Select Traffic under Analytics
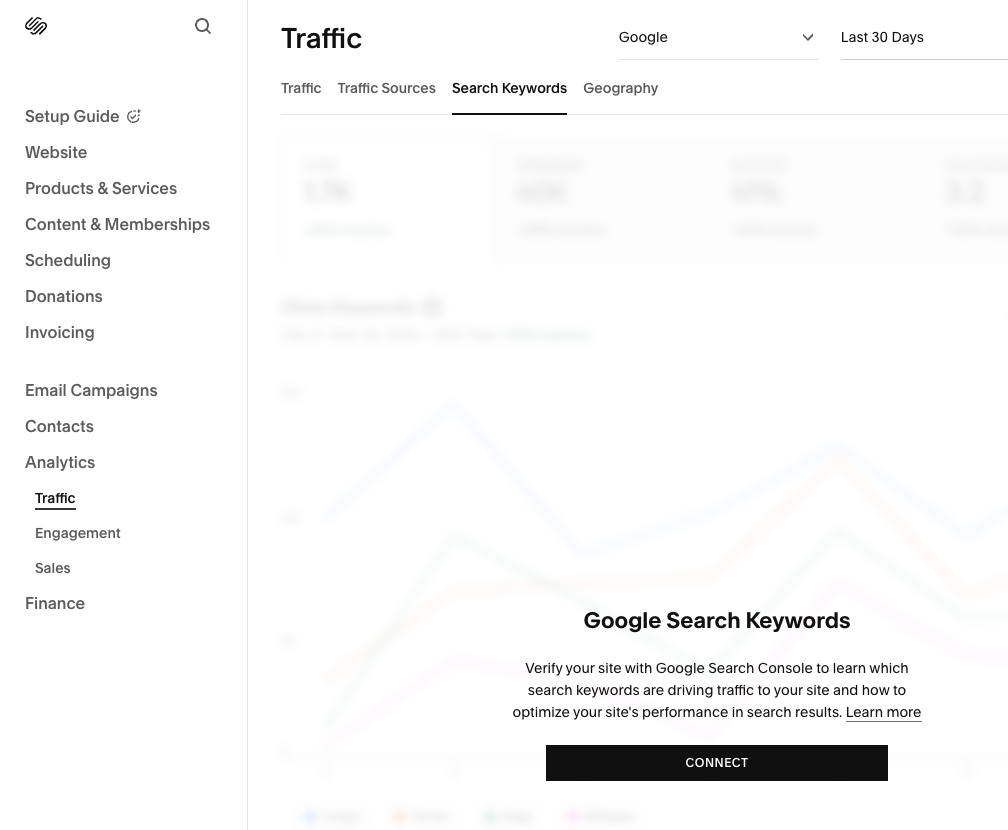 tap(55, 498)
